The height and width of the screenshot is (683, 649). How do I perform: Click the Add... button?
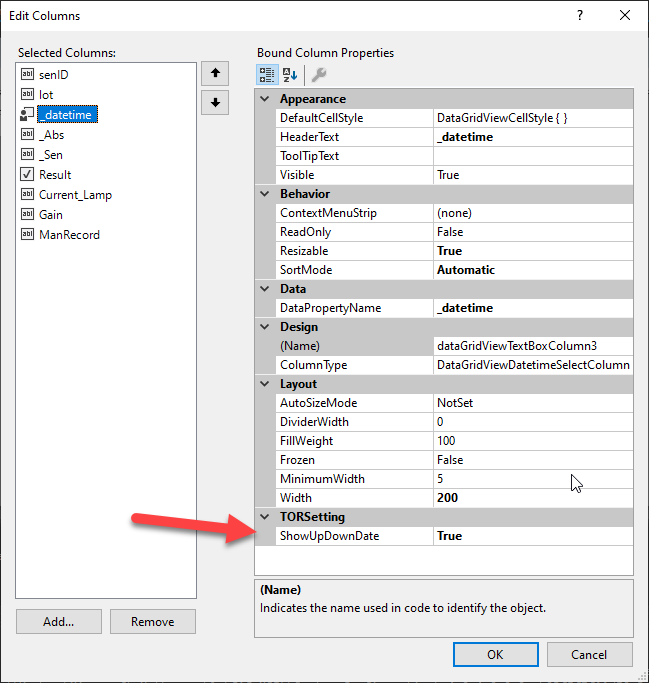pos(59,622)
